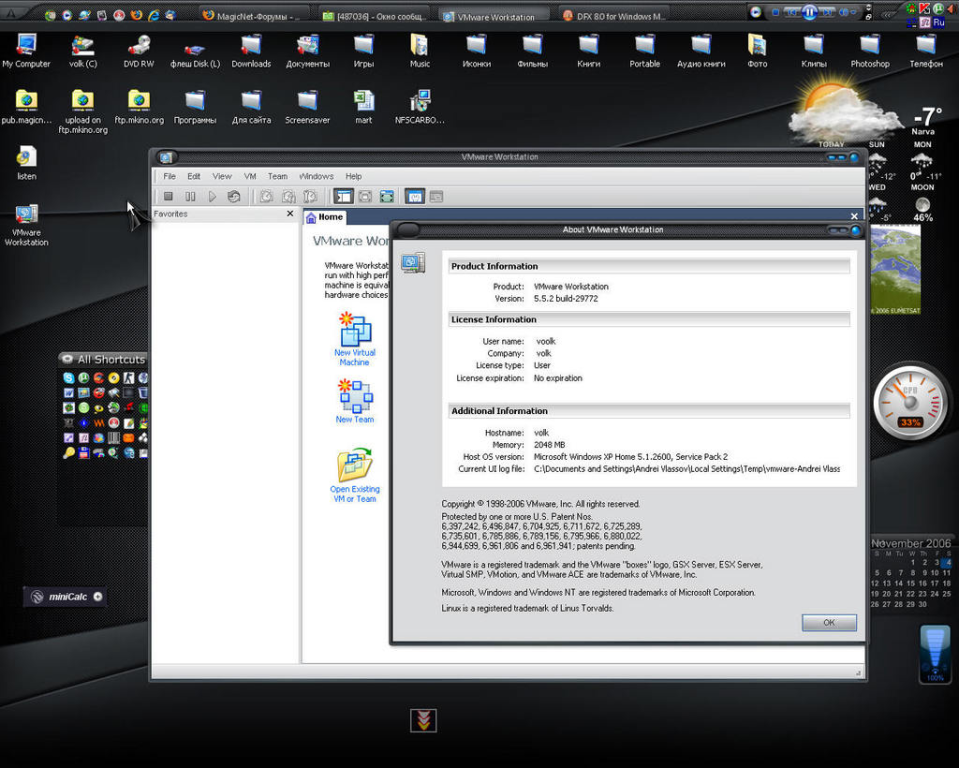Viewport: 959px width, 768px height.
Task: Expand the miniCalc widget arrow
Action: [98, 597]
